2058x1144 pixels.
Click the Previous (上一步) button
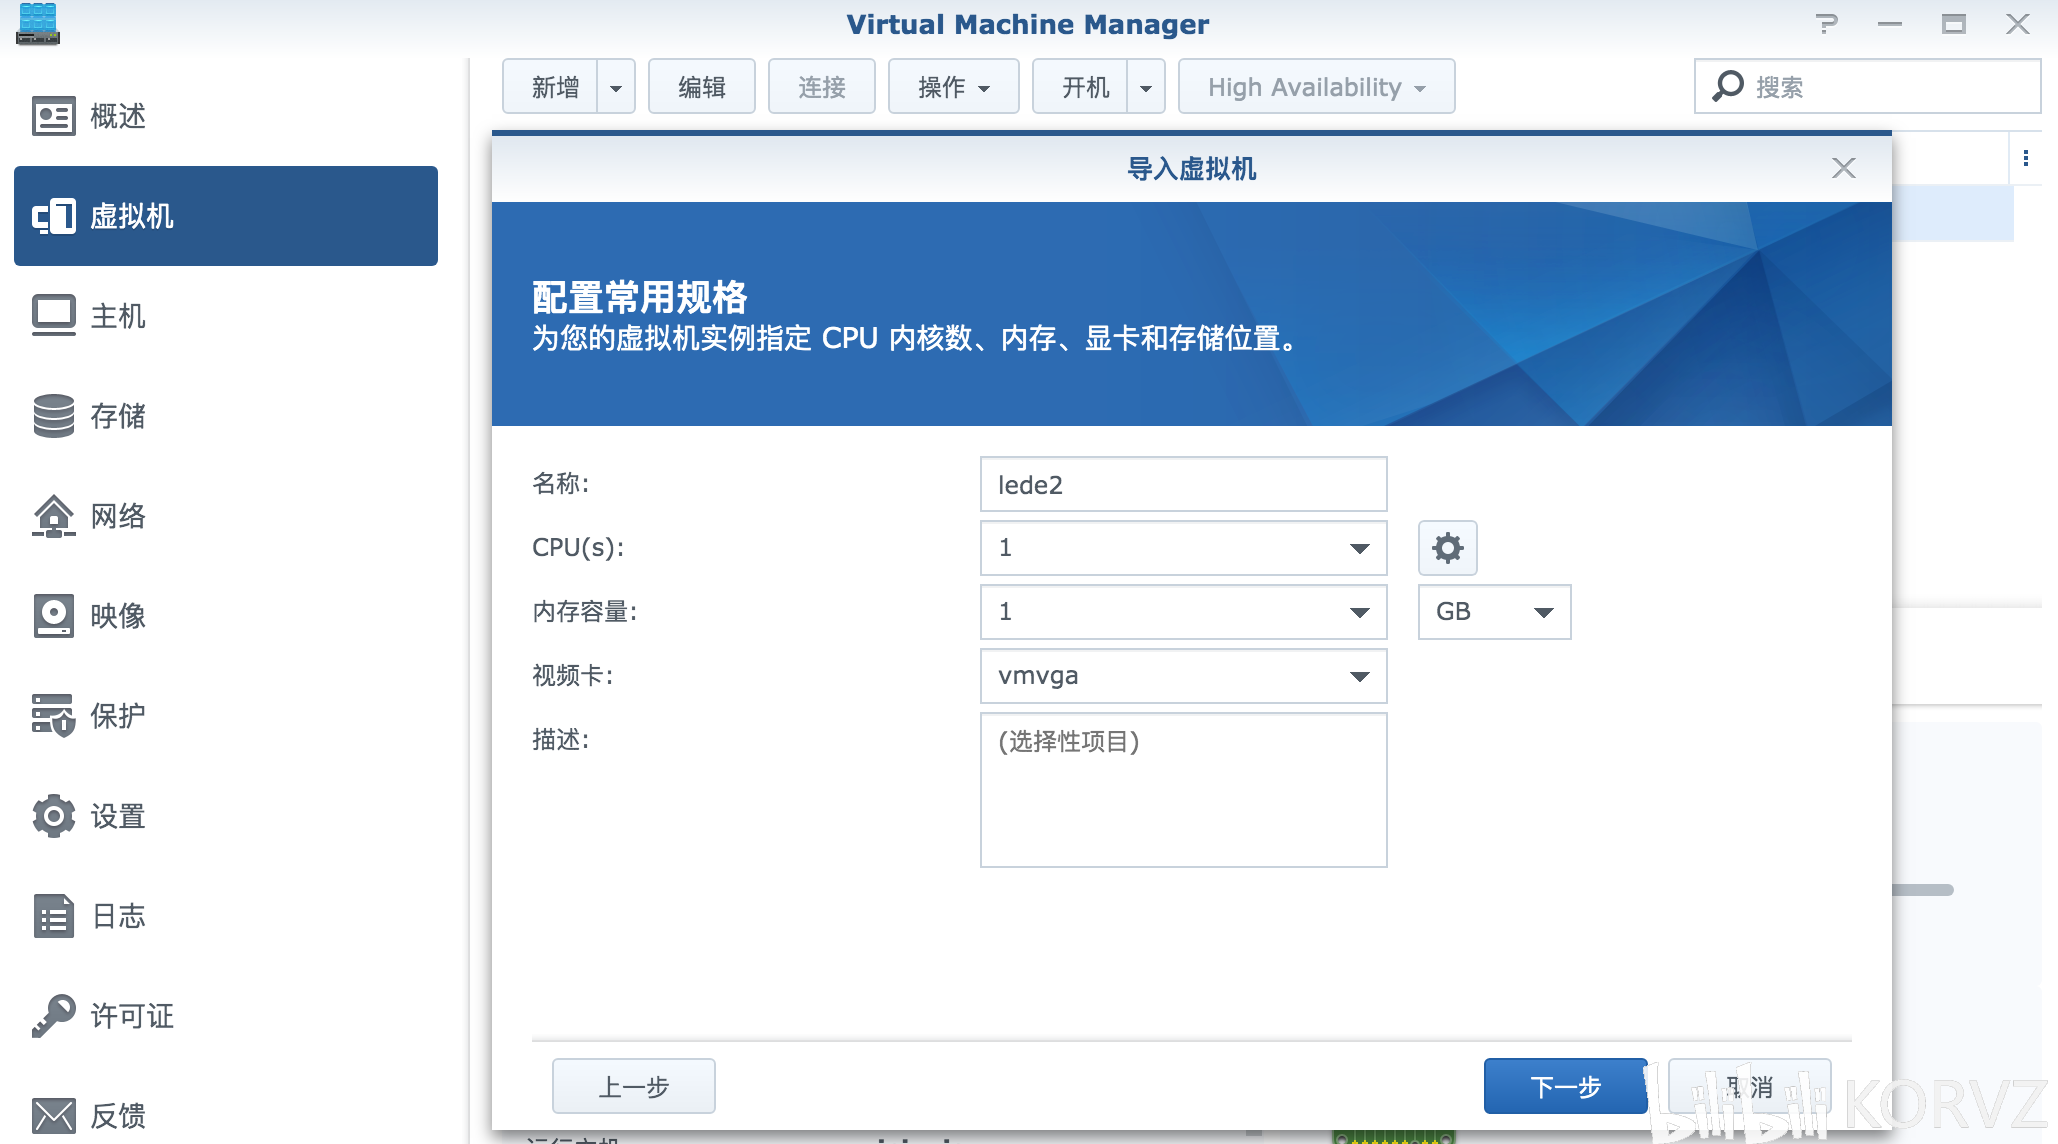point(633,1086)
